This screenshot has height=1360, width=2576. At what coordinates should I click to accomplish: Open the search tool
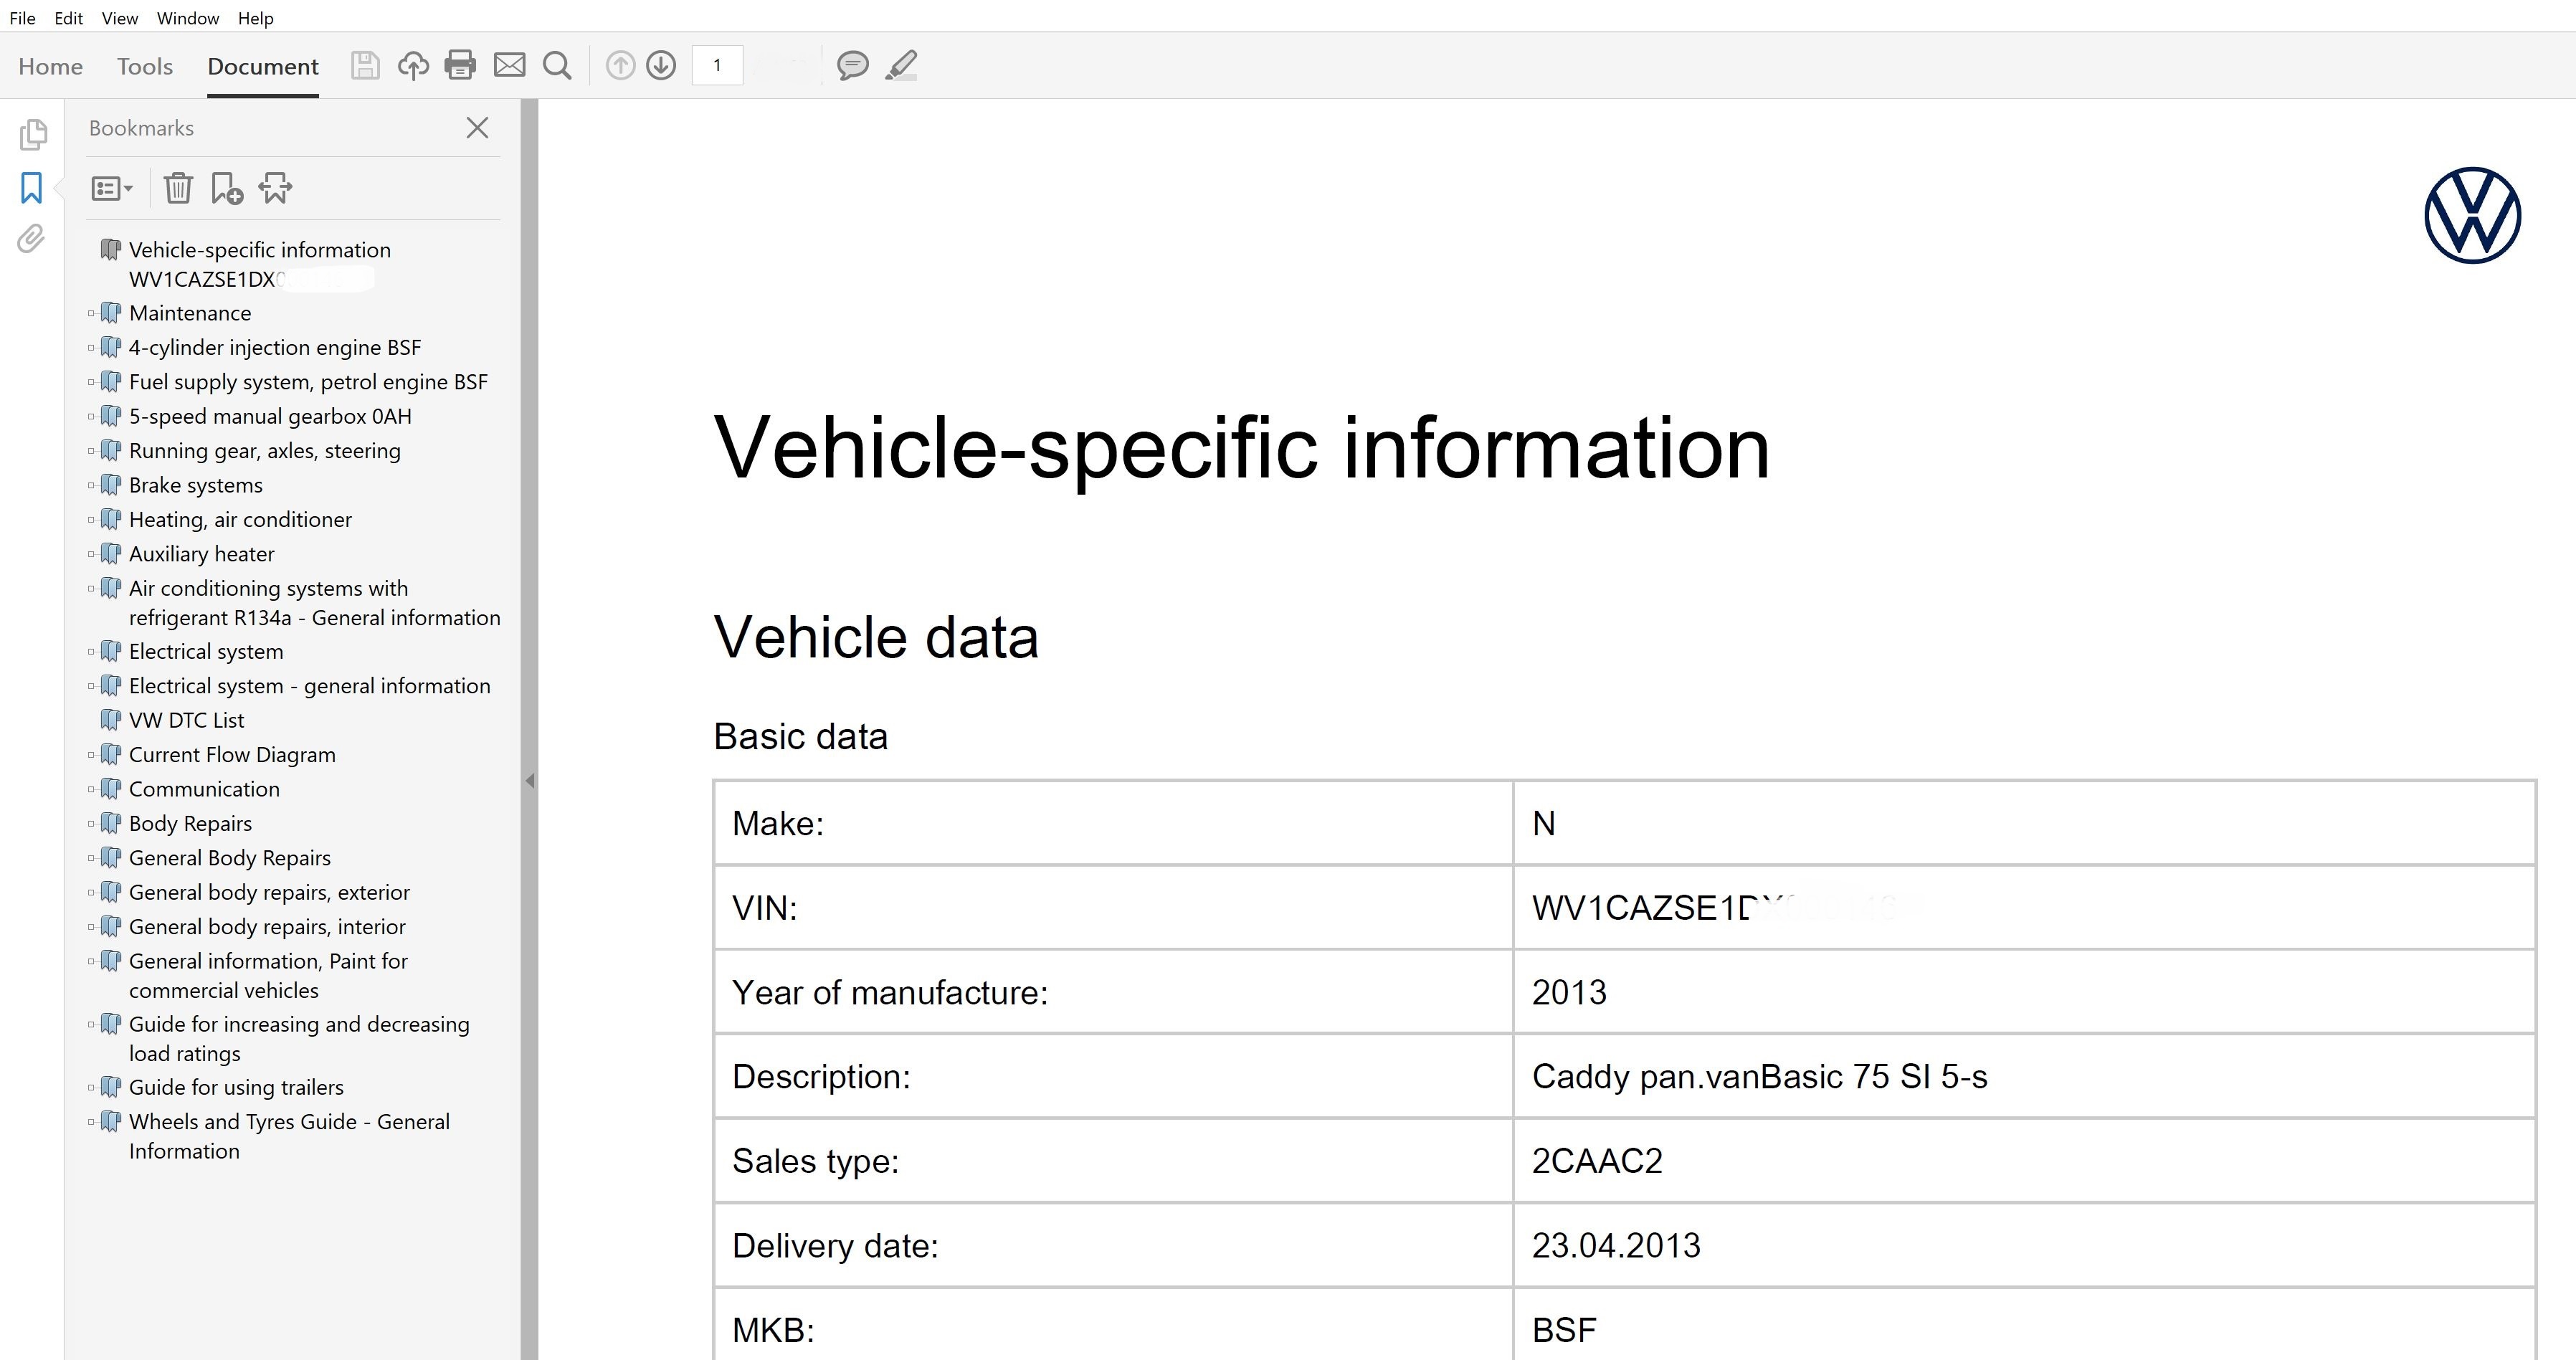point(558,65)
